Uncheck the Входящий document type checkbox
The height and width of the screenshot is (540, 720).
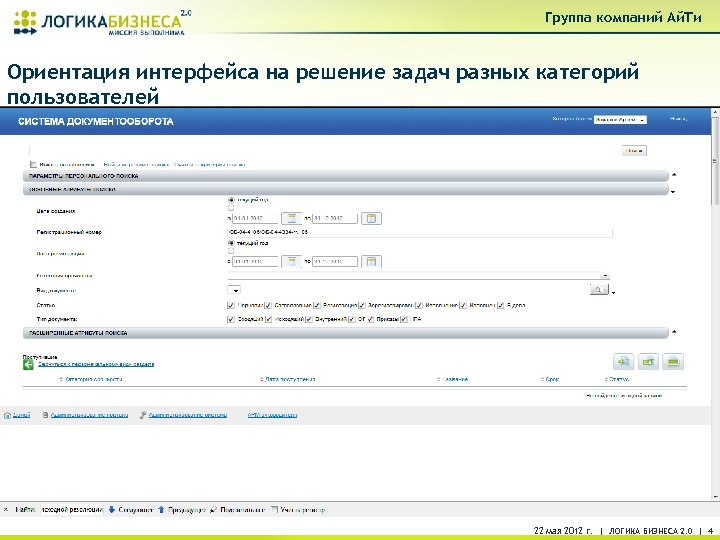pos(231,319)
